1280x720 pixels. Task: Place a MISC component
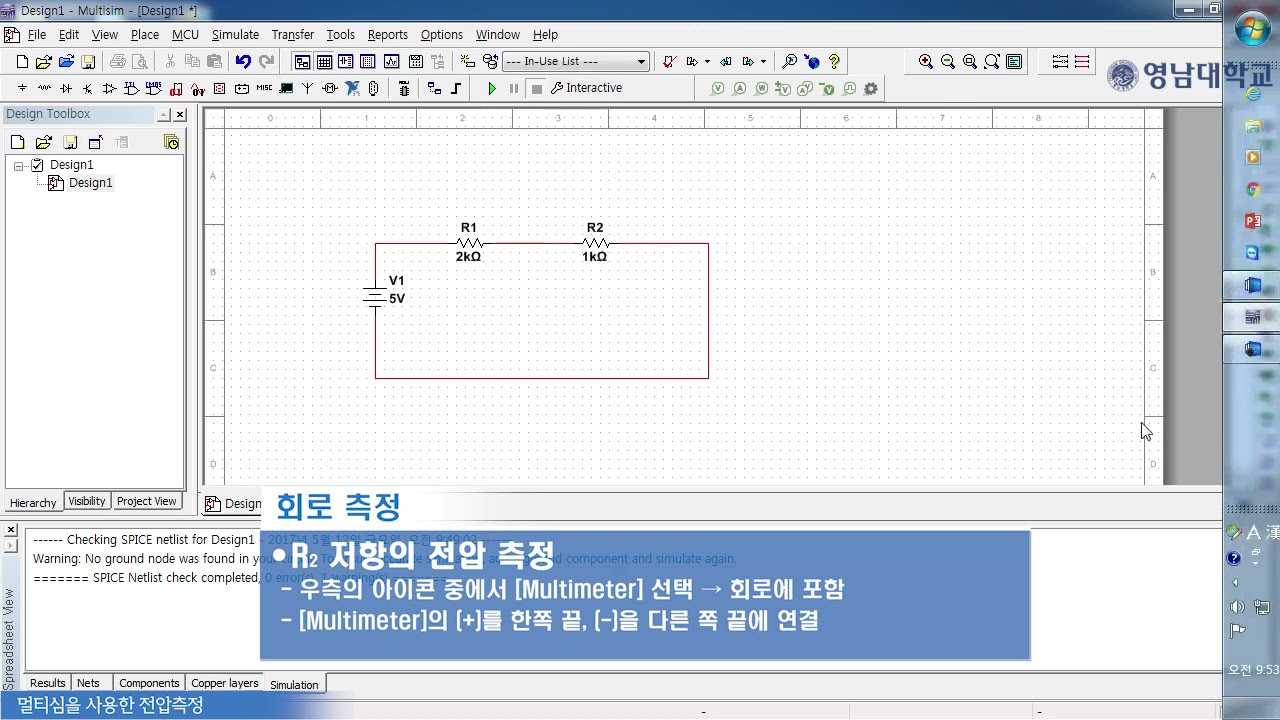pyautogui.click(x=264, y=88)
